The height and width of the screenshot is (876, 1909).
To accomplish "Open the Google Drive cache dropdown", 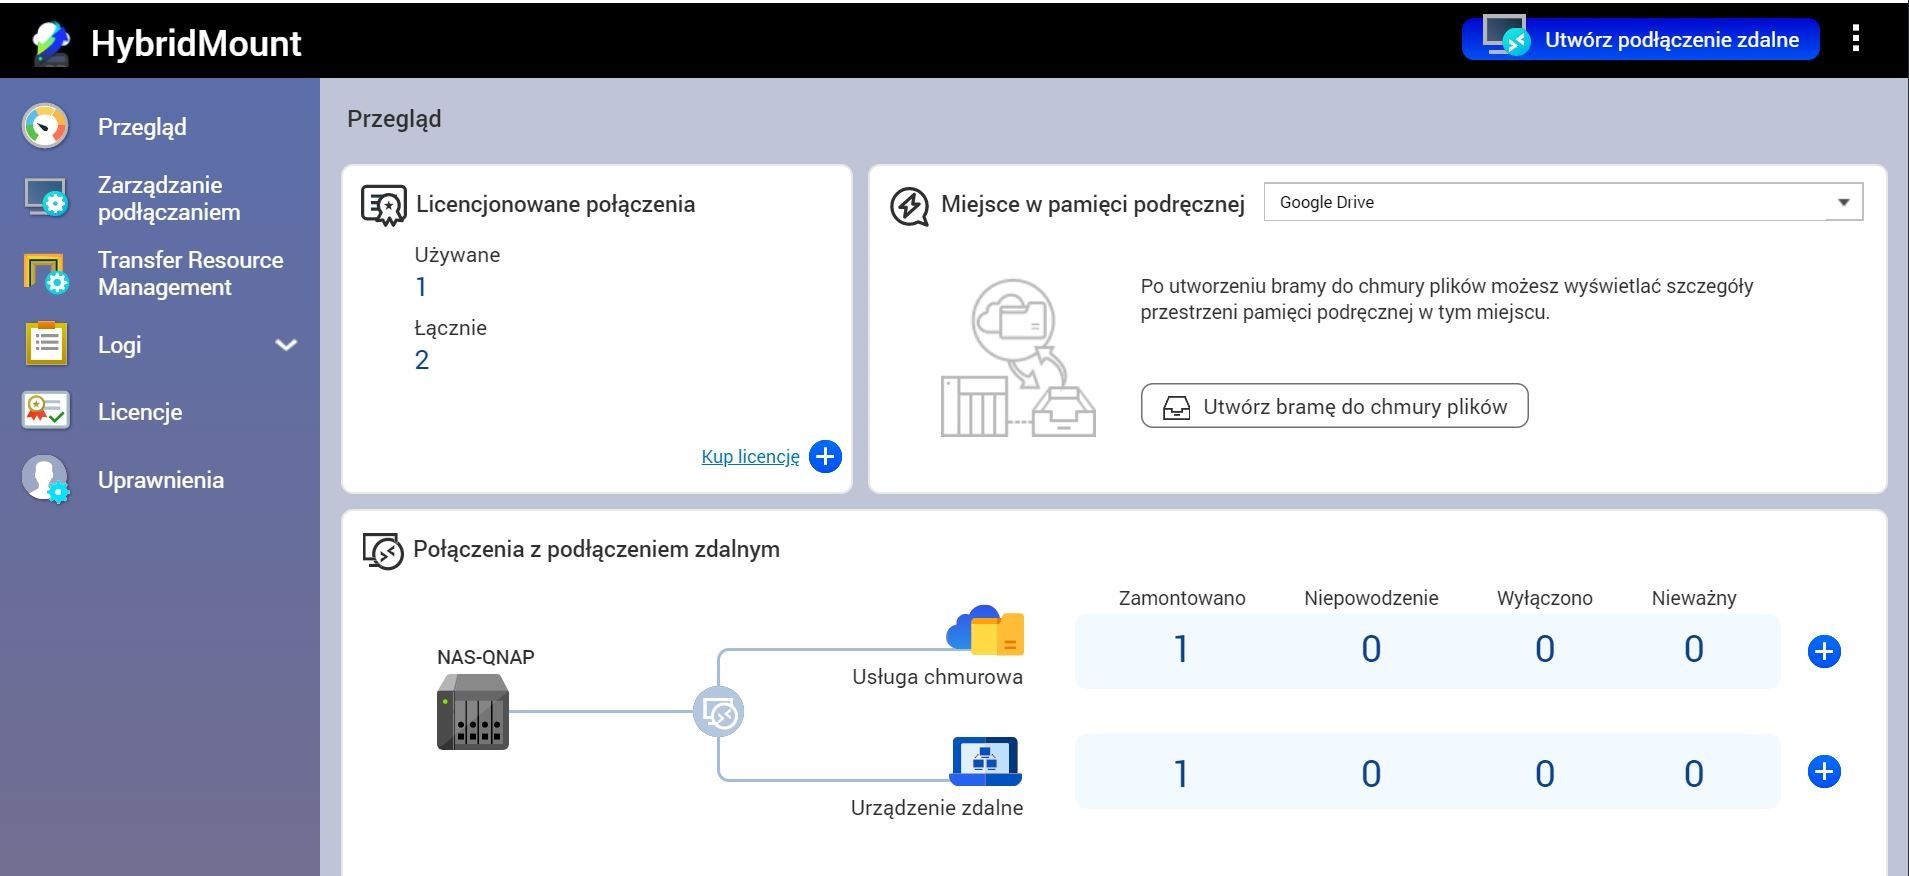I will (x=1563, y=202).
